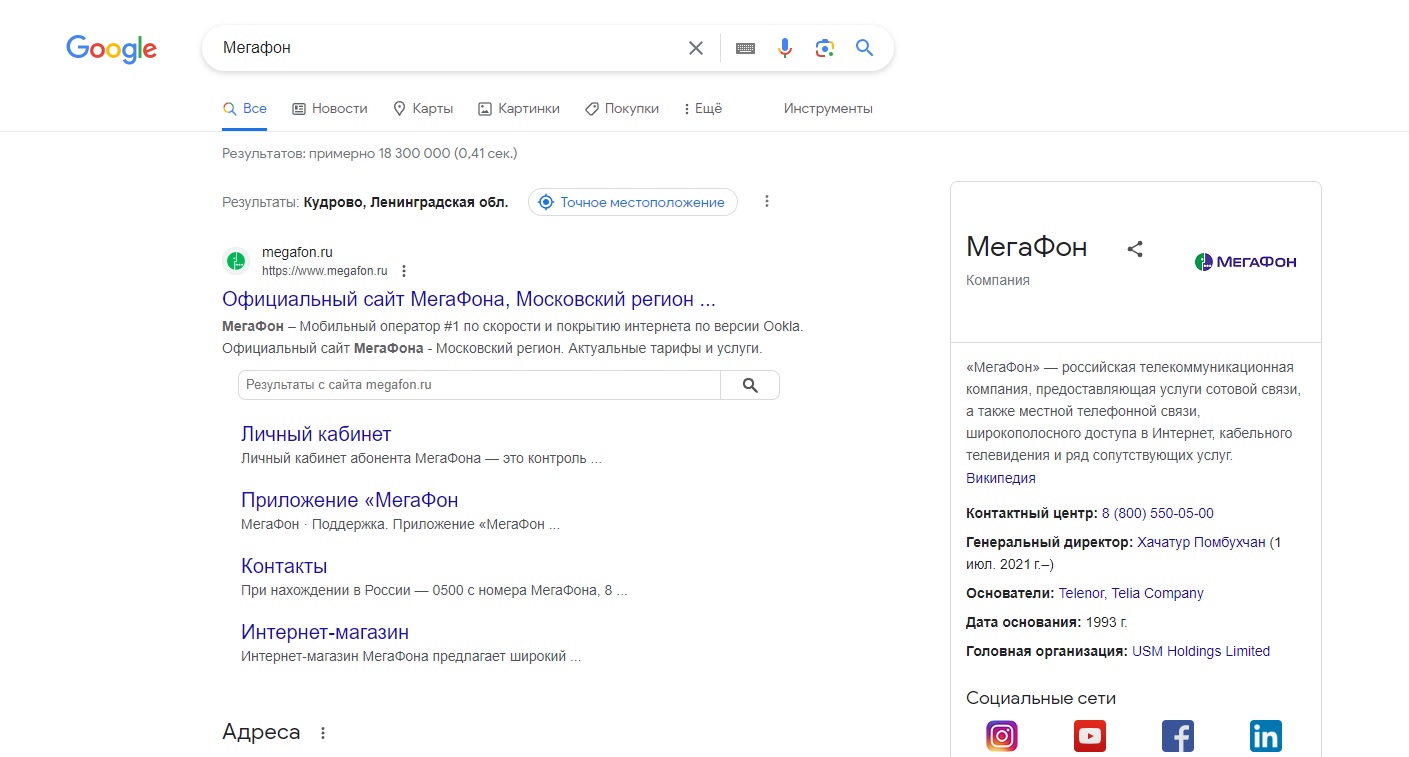This screenshot has width=1409, height=757.
Task: Click search button in megafon.ru site search
Action: (x=750, y=385)
